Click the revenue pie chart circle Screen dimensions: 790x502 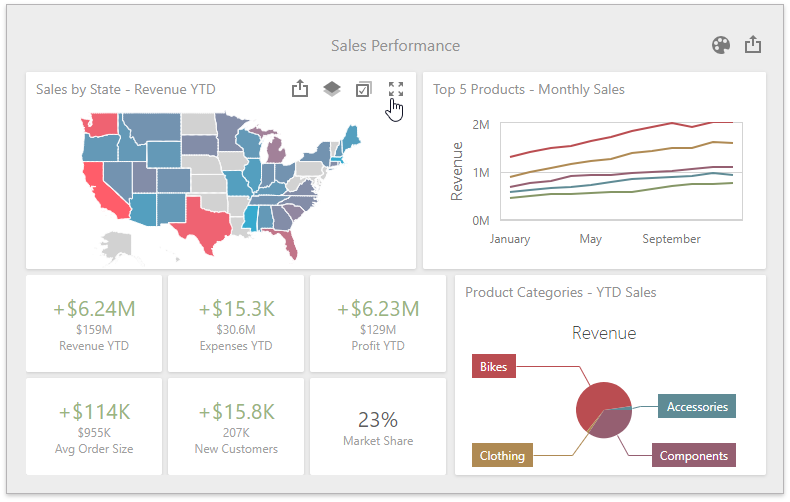(x=602, y=410)
